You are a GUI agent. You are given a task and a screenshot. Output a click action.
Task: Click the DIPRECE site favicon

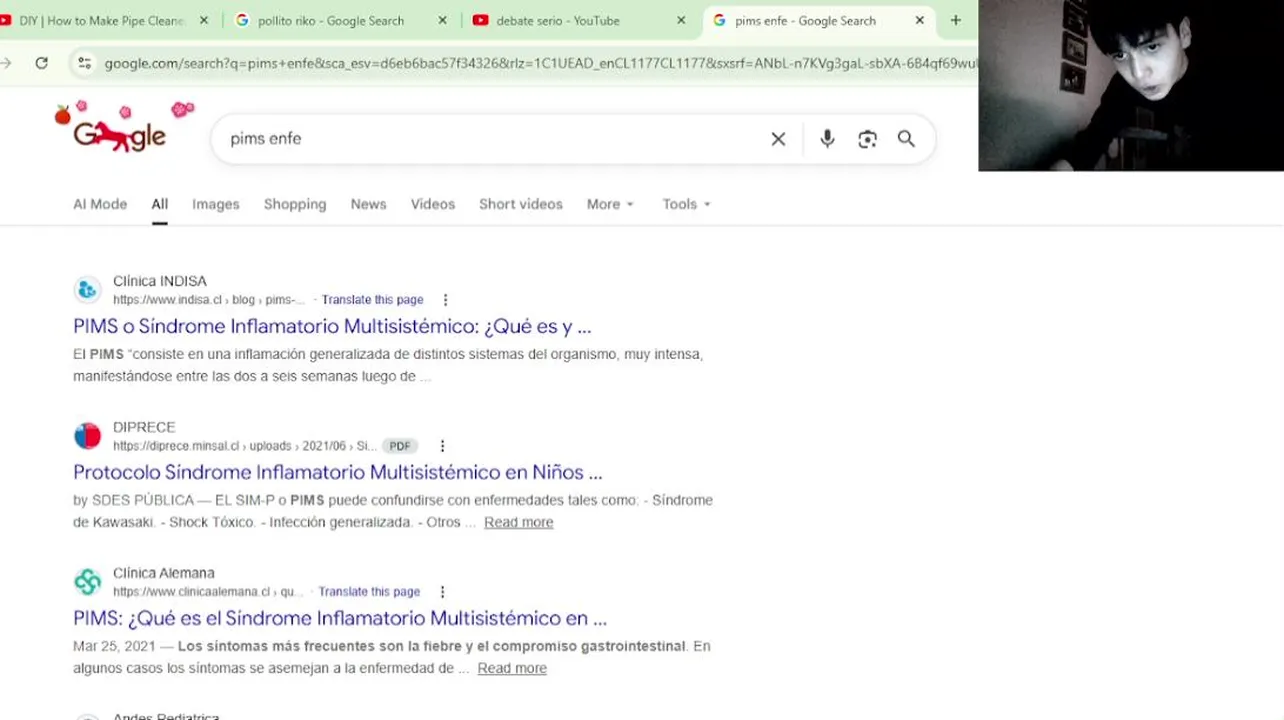click(x=88, y=436)
